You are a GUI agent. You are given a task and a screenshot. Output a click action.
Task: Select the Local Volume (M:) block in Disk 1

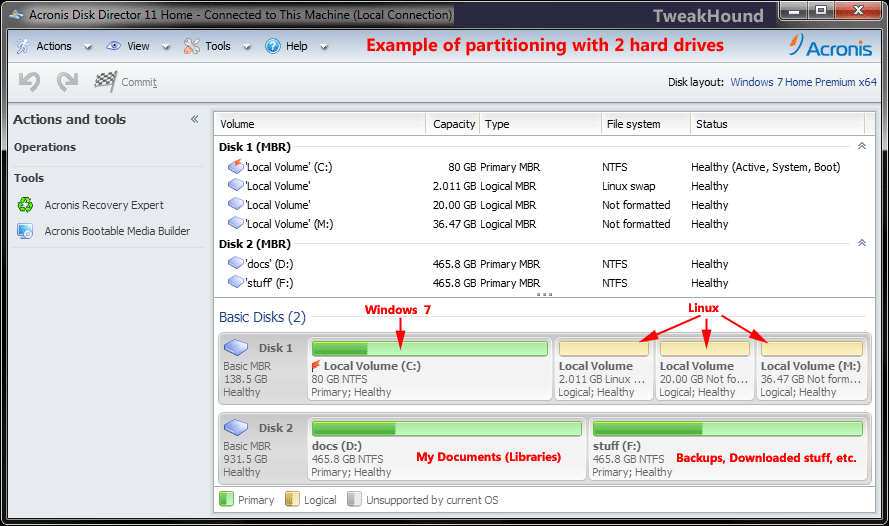pos(812,368)
